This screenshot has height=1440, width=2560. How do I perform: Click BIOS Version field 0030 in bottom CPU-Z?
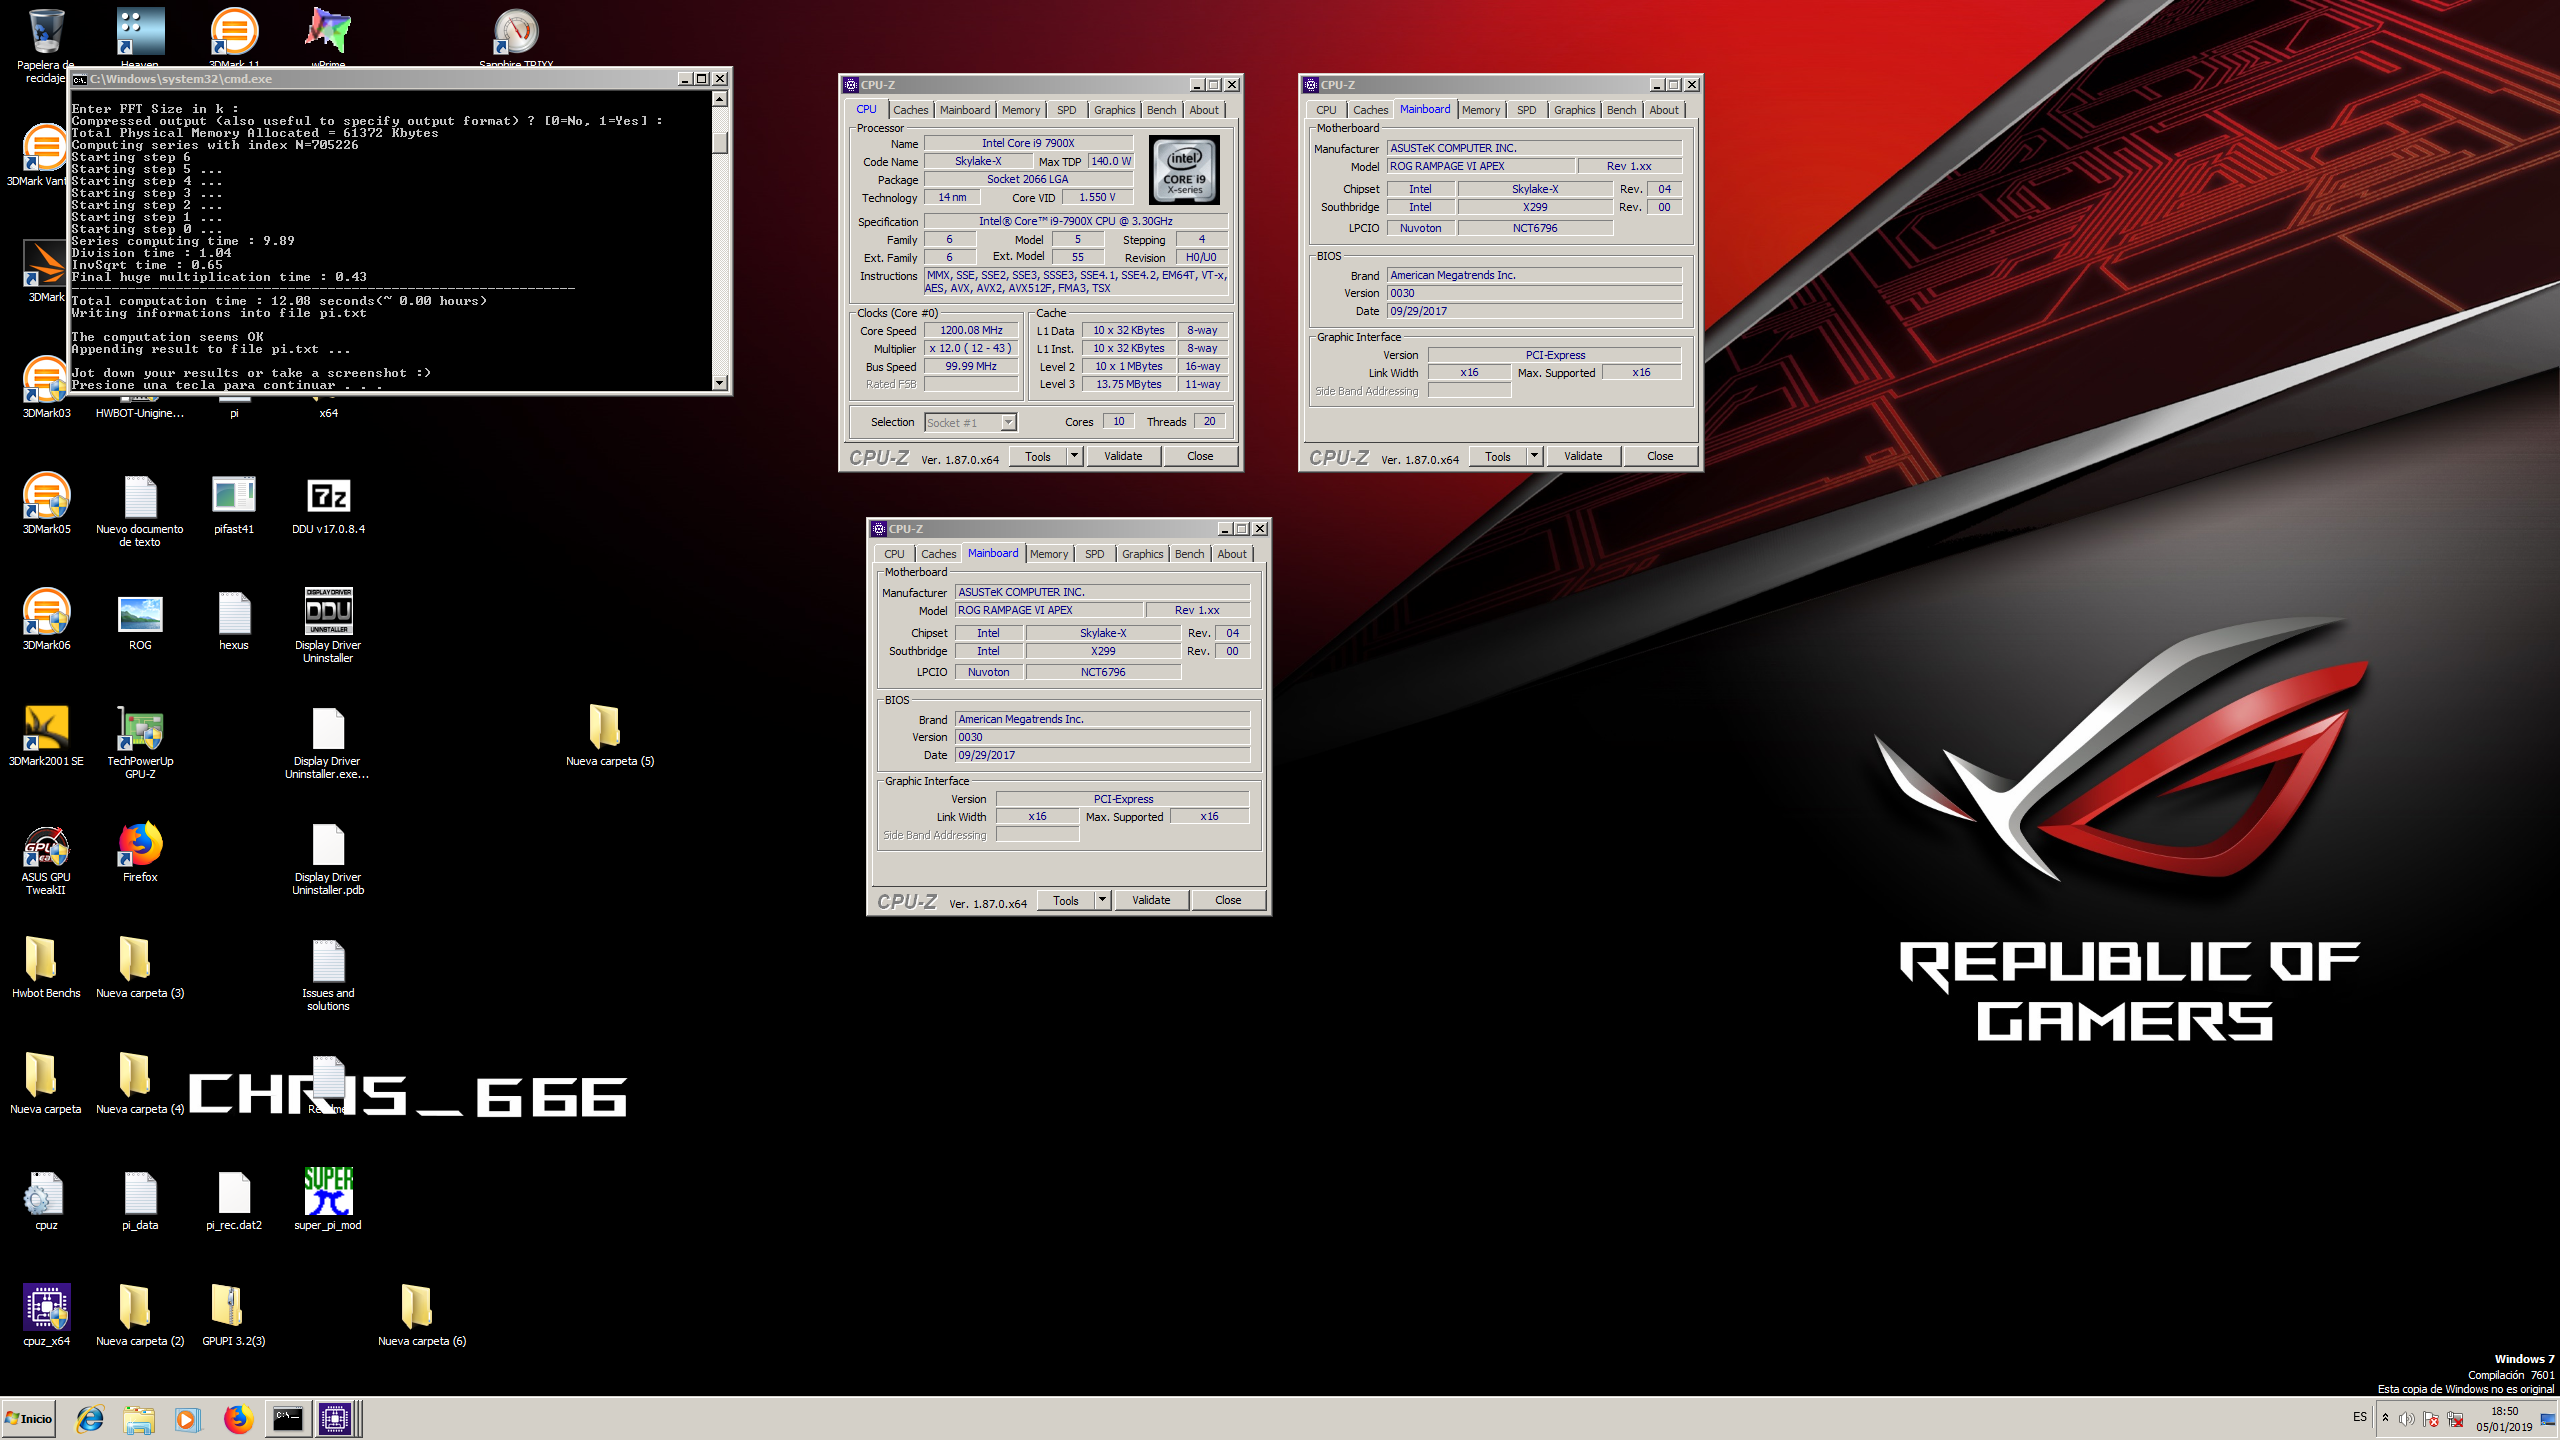(1102, 737)
